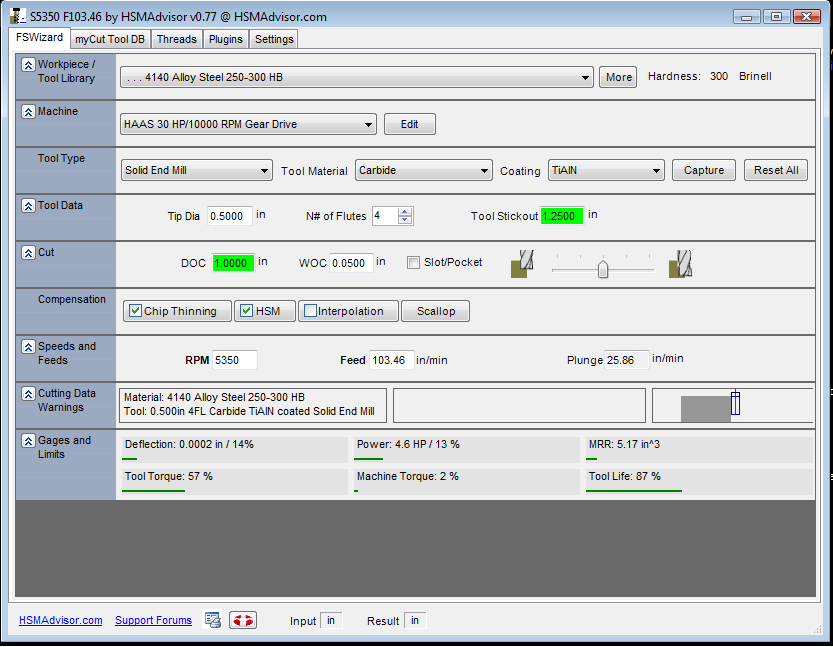The width and height of the screenshot is (833, 647).
Task: Toggle the Chip Thinning checkbox
Action: click(136, 311)
